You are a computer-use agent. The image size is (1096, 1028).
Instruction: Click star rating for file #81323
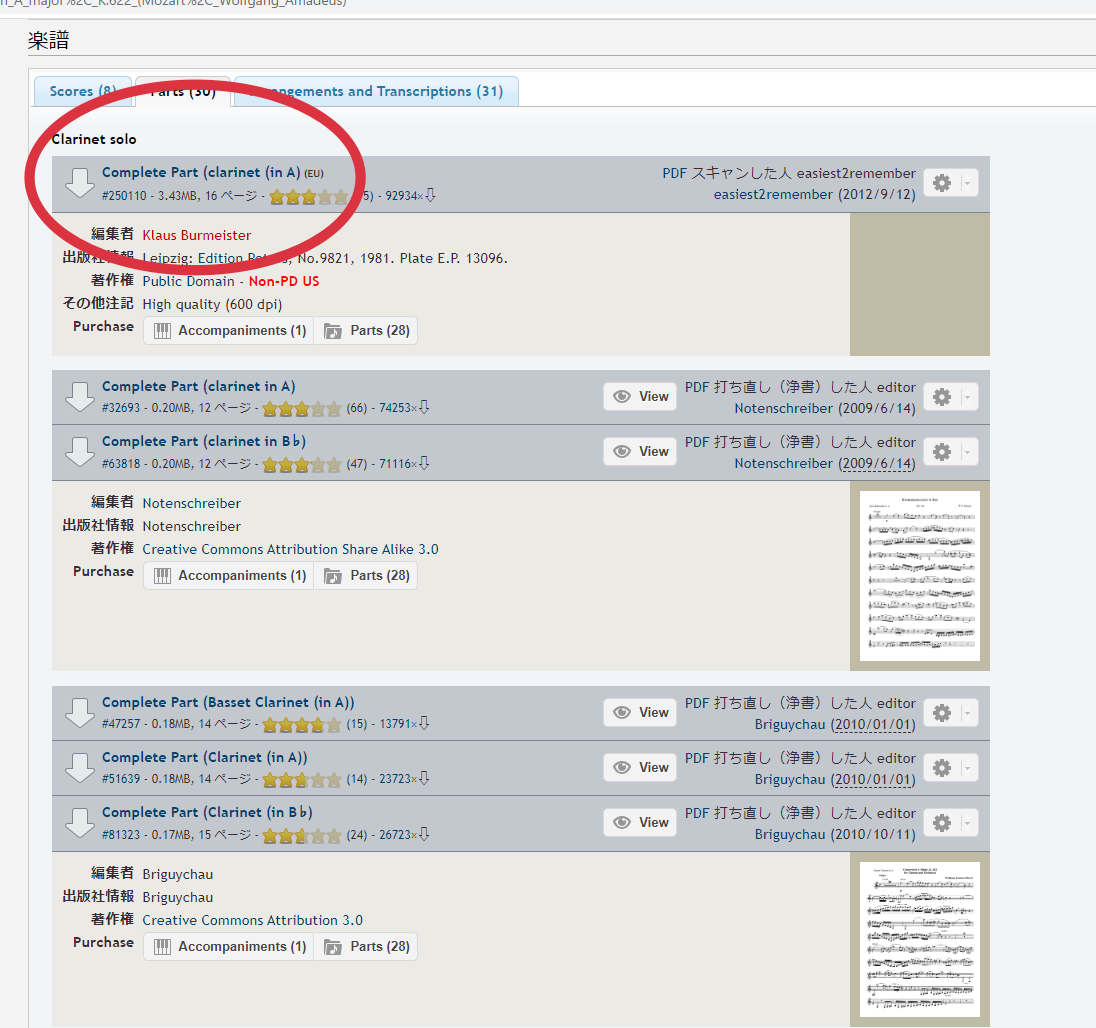[x=302, y=835]
